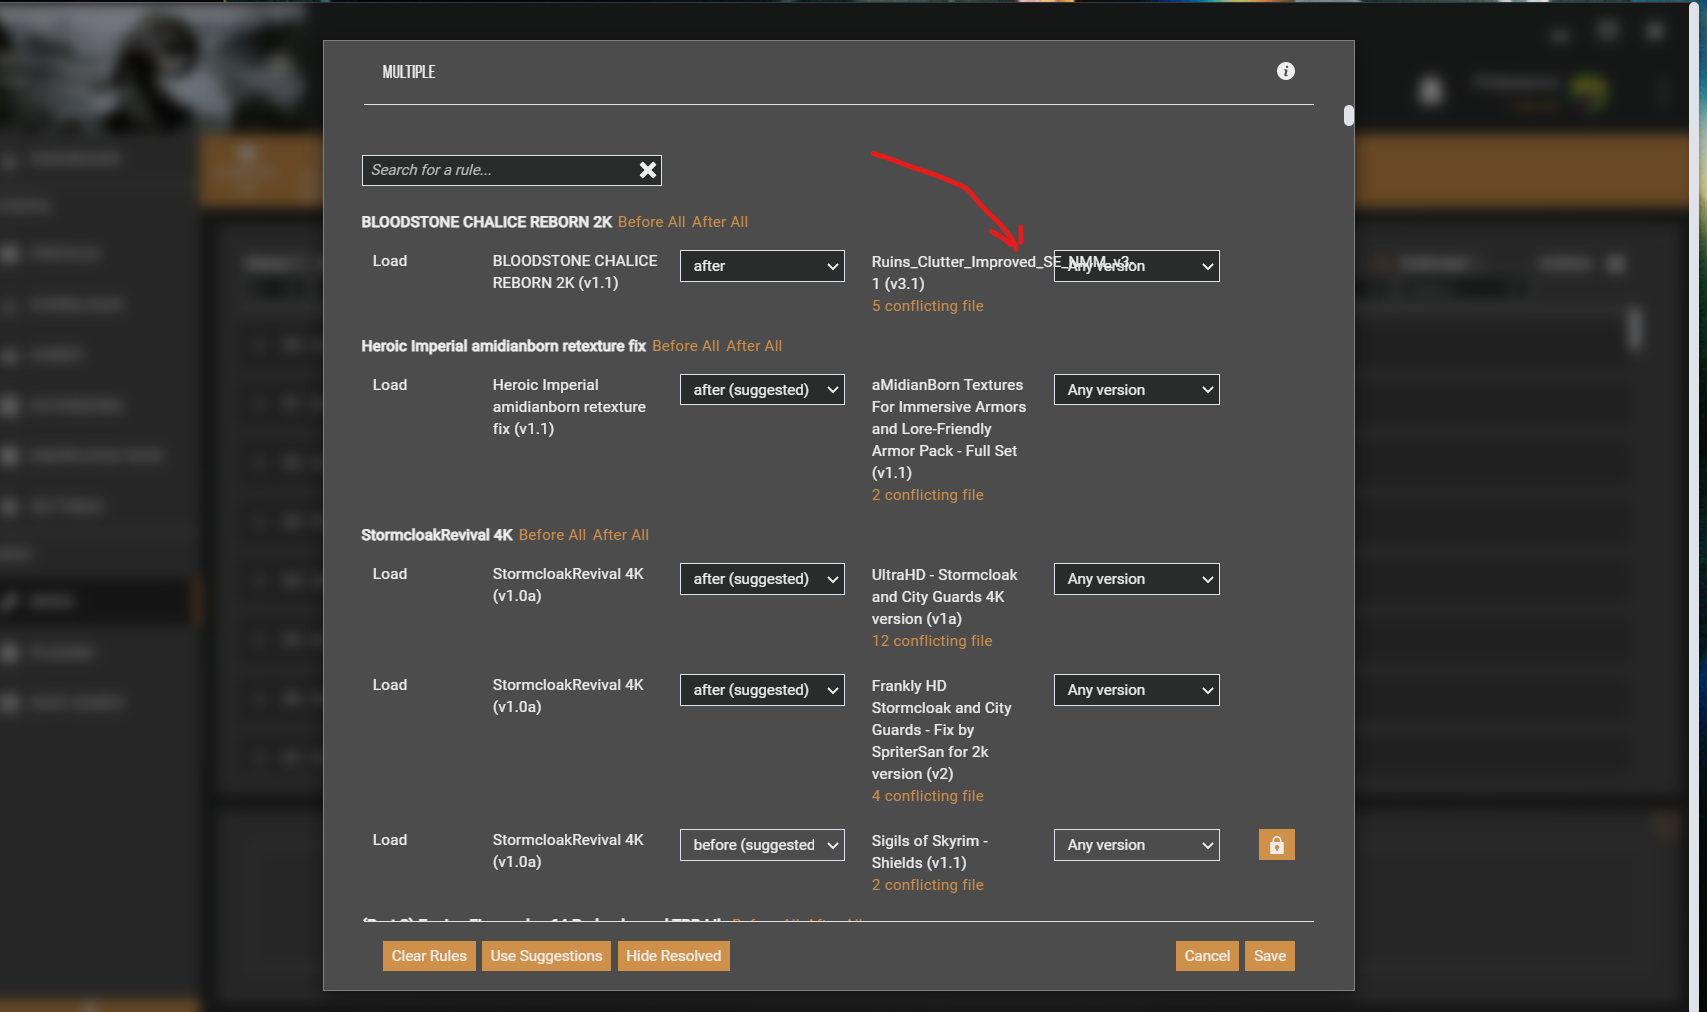Open the 'Any version' dropdown for aMidianBorn Textures rule

pos(1136,389)
